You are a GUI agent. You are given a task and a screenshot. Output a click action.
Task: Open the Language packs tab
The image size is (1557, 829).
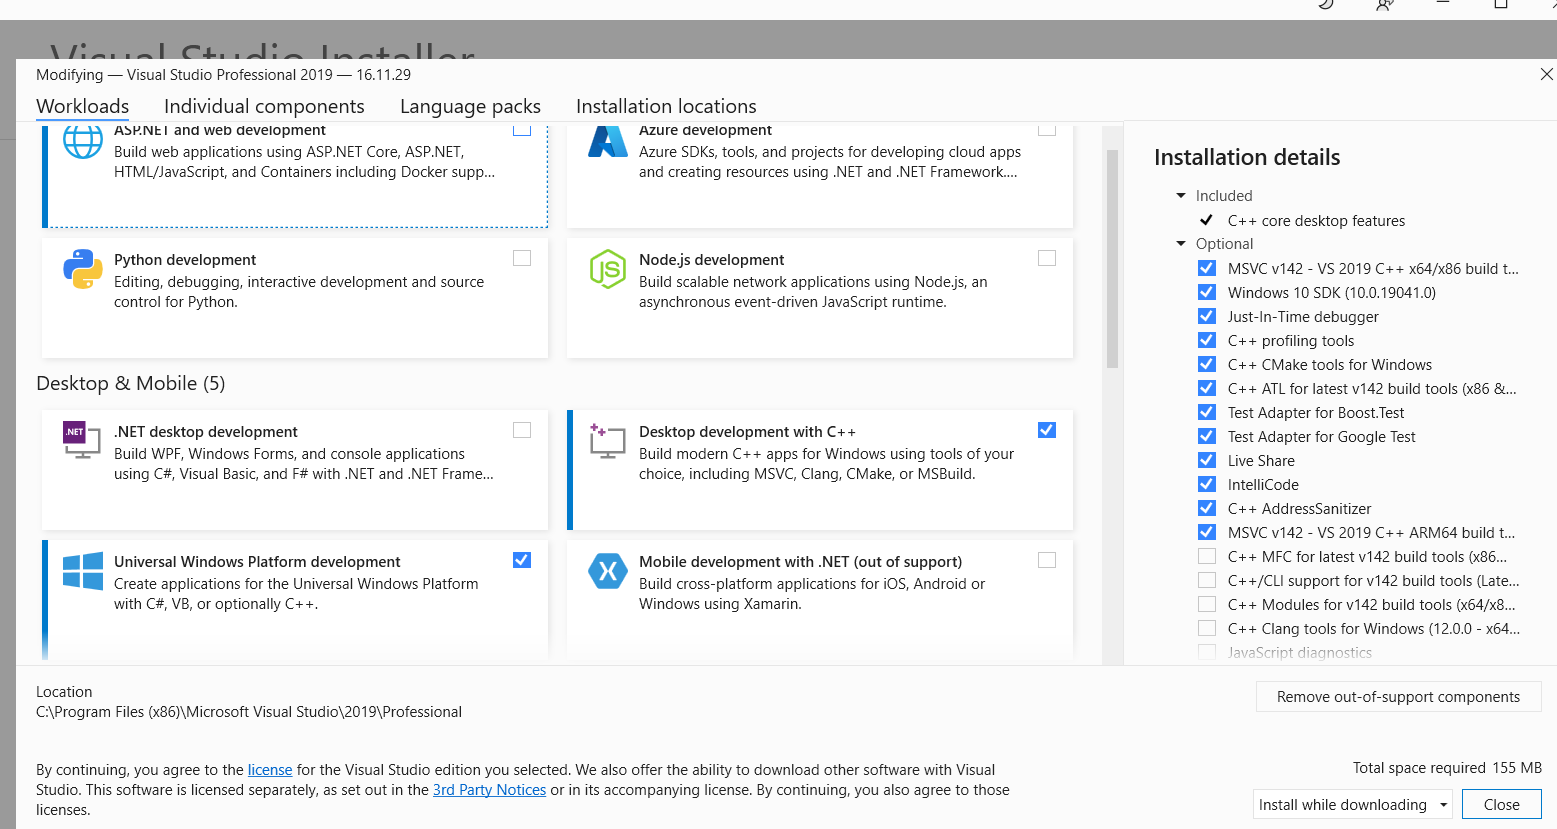[x=470, y=106]
